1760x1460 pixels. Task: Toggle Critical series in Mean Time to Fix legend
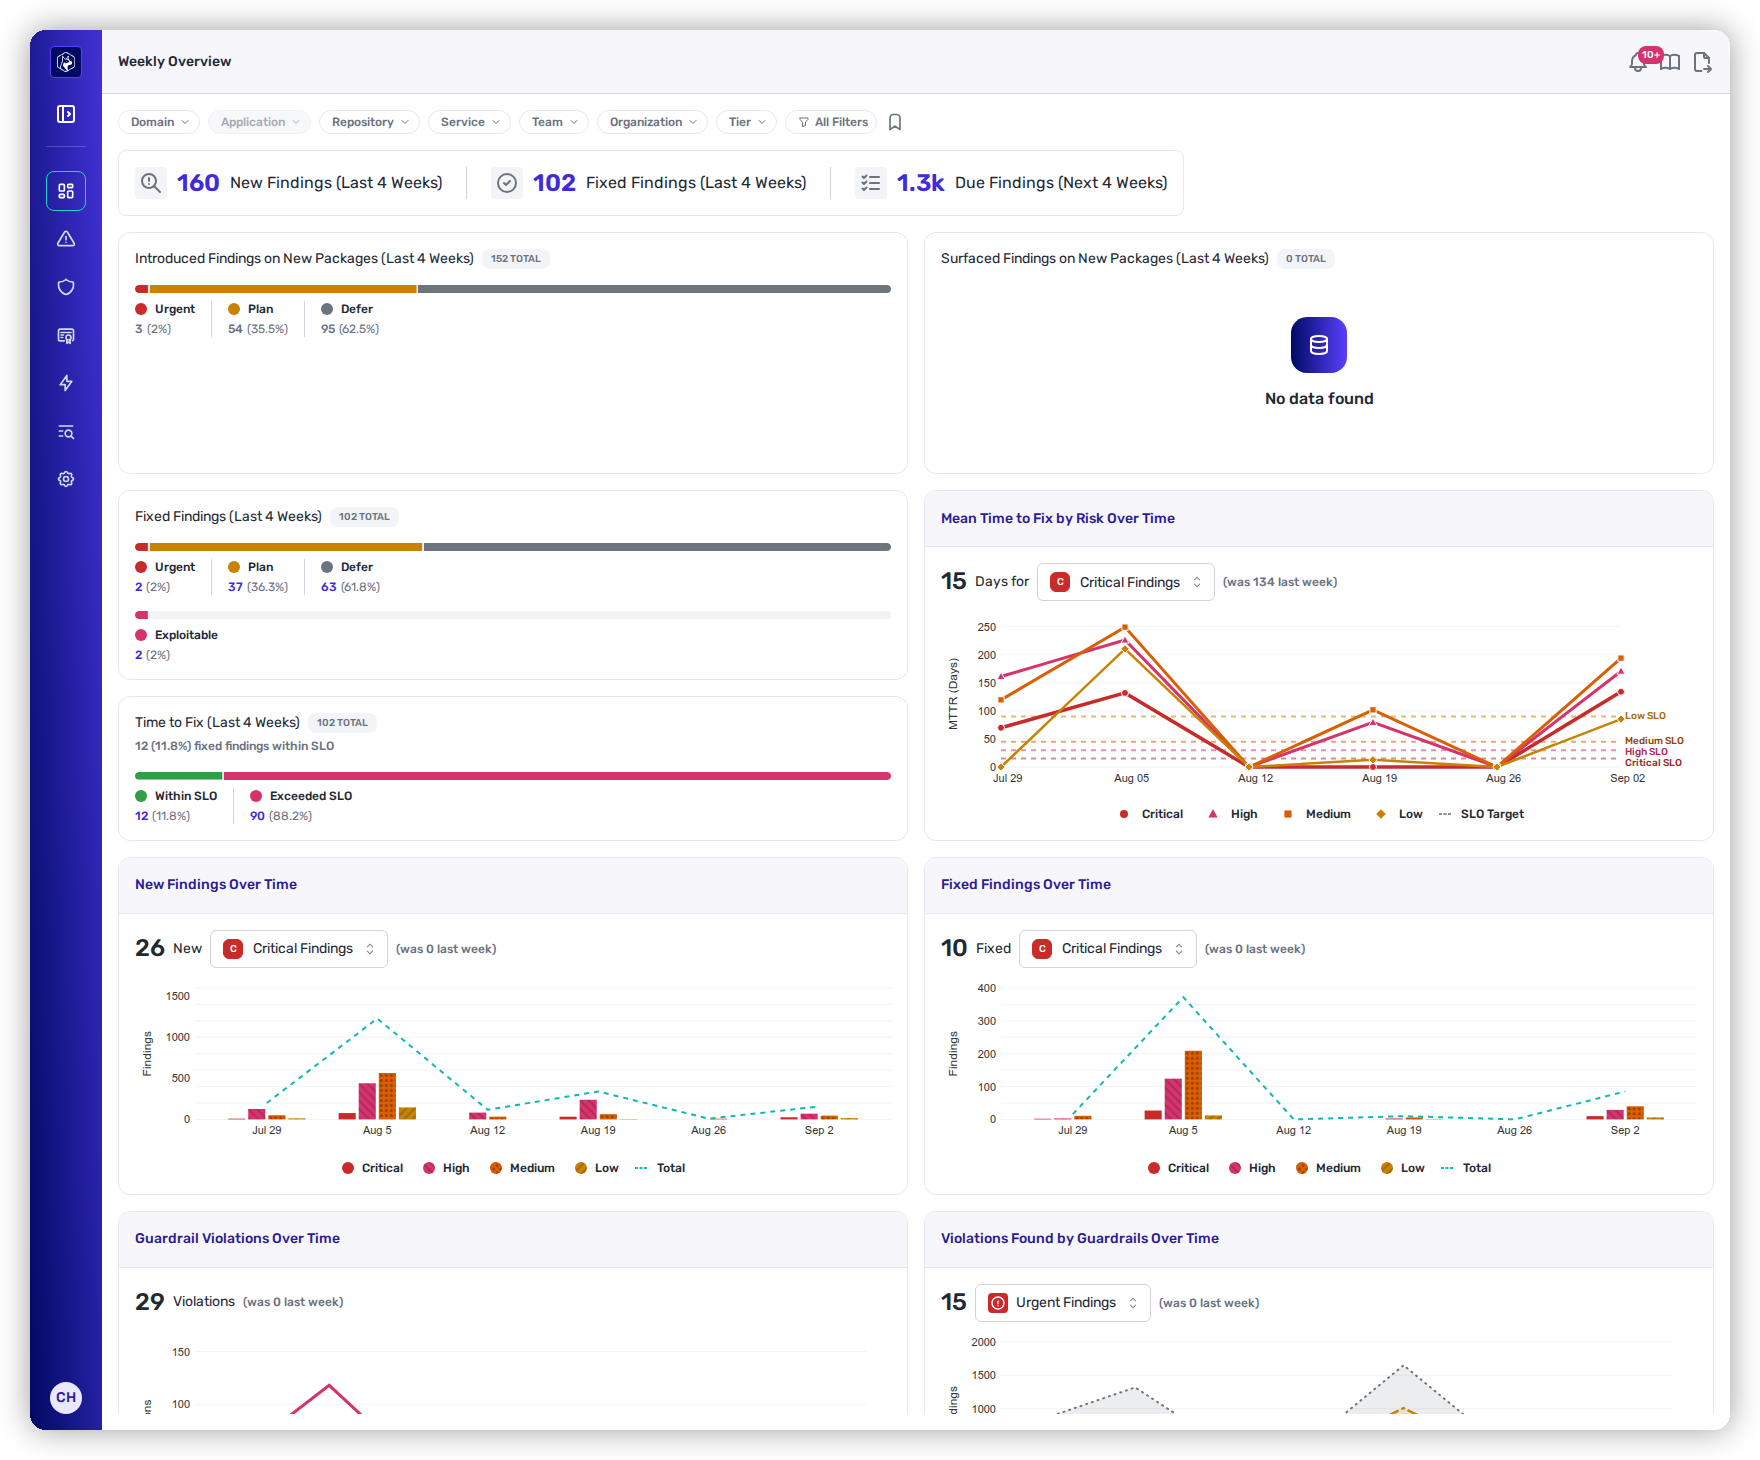click(1151, 814)
